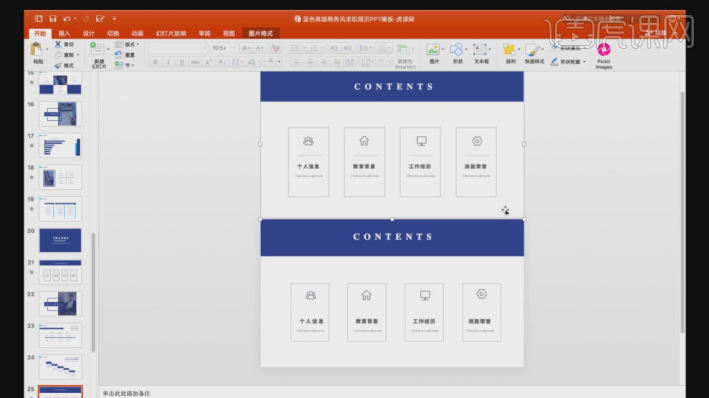Click the font name box
This screenshot has width=709, height=398.
point(177,48)
